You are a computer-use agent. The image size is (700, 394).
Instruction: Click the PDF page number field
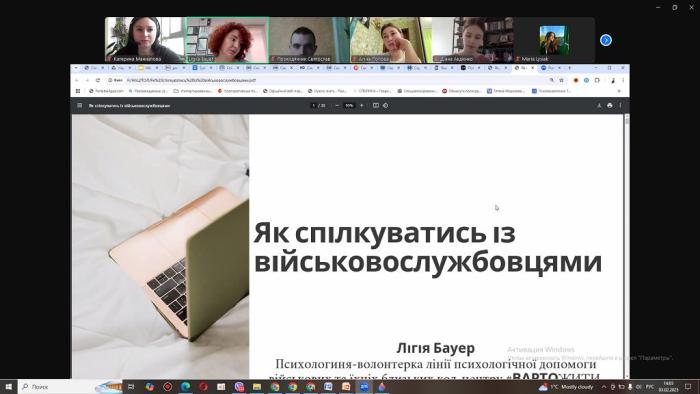pyautogui.click(x=313, y=106)
